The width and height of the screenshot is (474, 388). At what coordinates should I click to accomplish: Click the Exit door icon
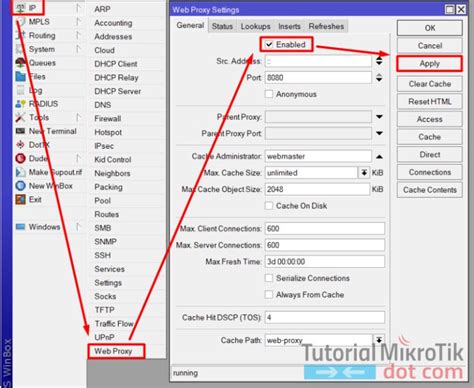tap(20, 199)
